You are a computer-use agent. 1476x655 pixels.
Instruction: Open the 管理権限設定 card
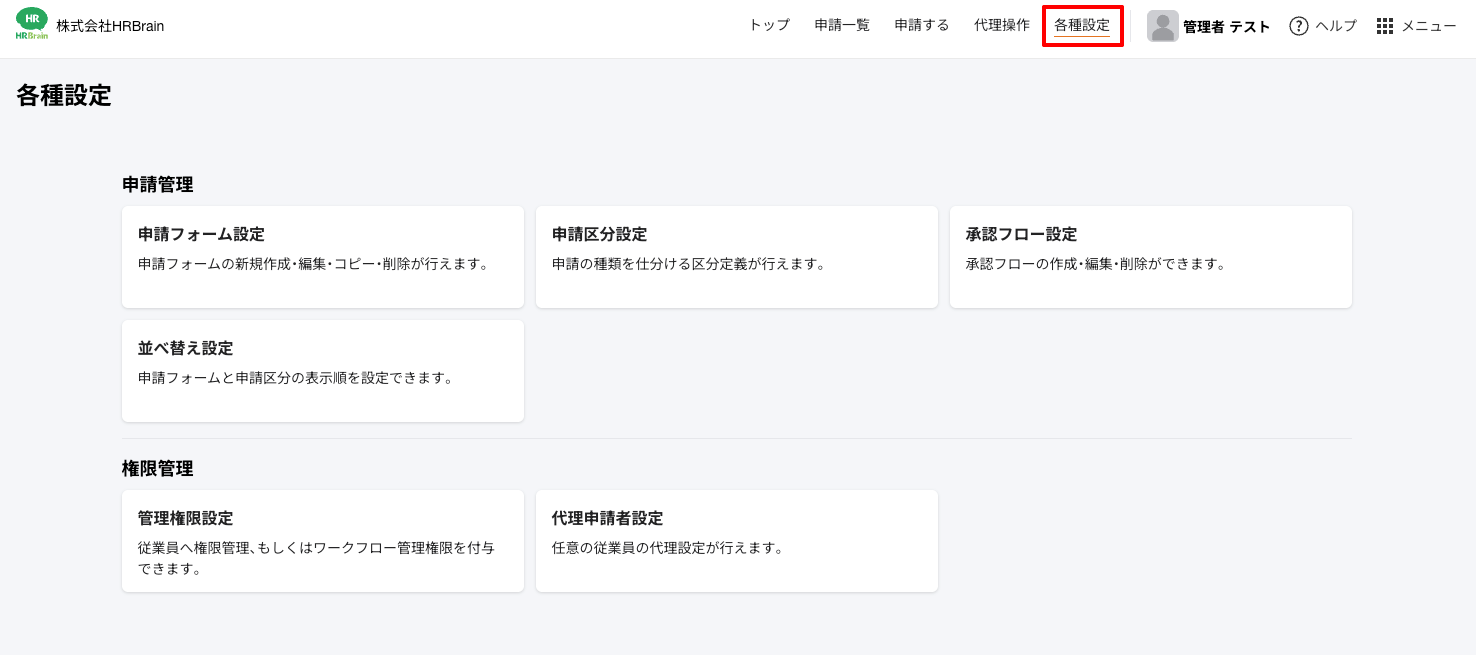pos(322,541)
